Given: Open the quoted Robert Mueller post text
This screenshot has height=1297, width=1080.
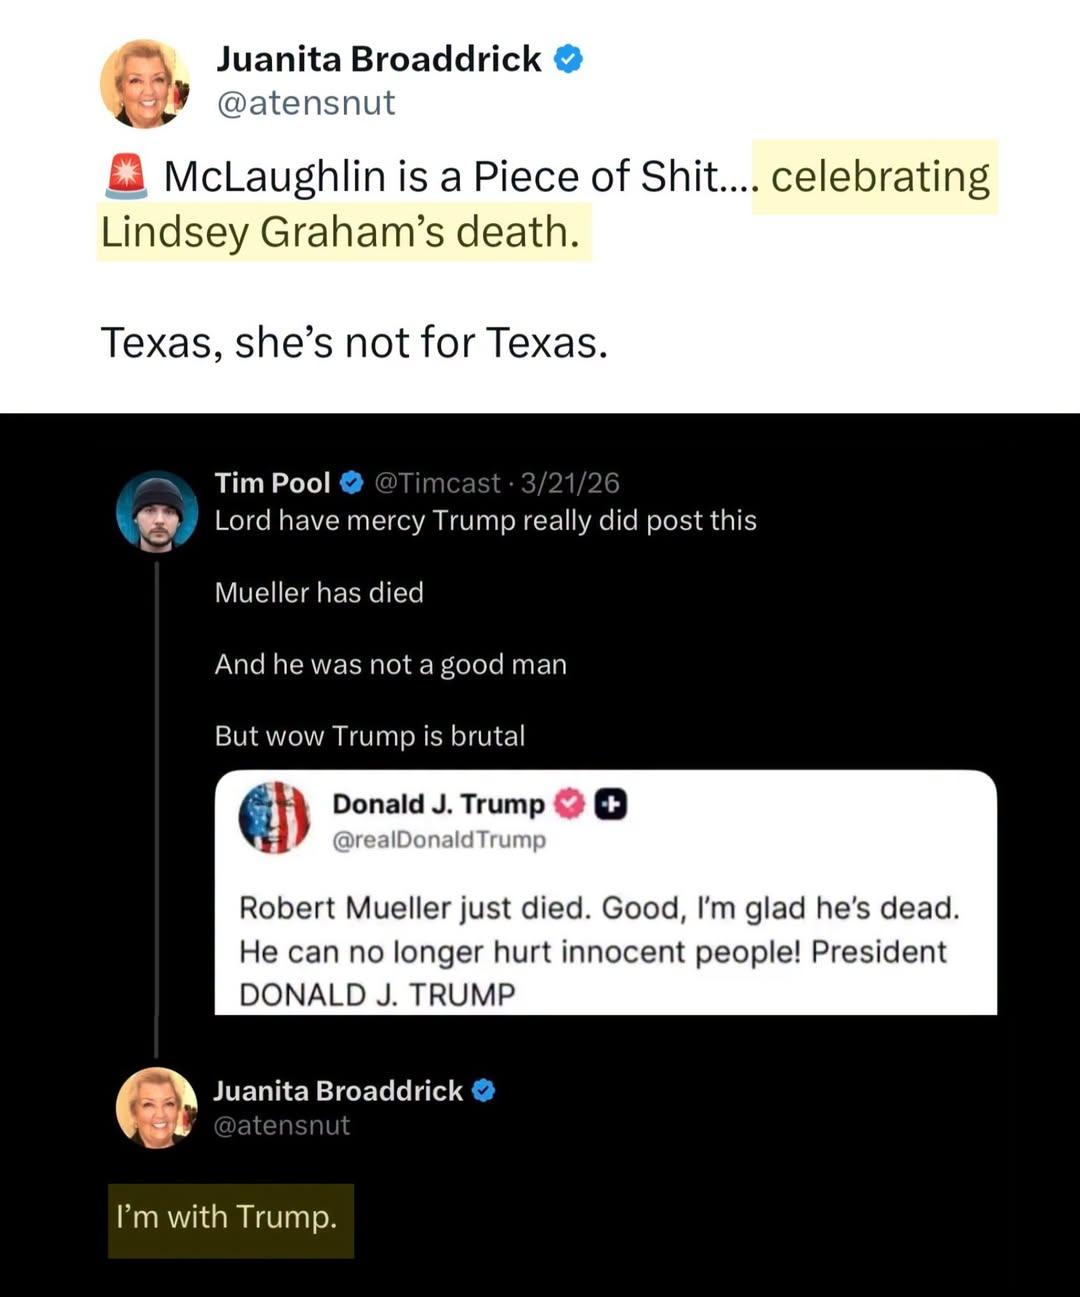Looking at the screenshot, I should [599, 951].
